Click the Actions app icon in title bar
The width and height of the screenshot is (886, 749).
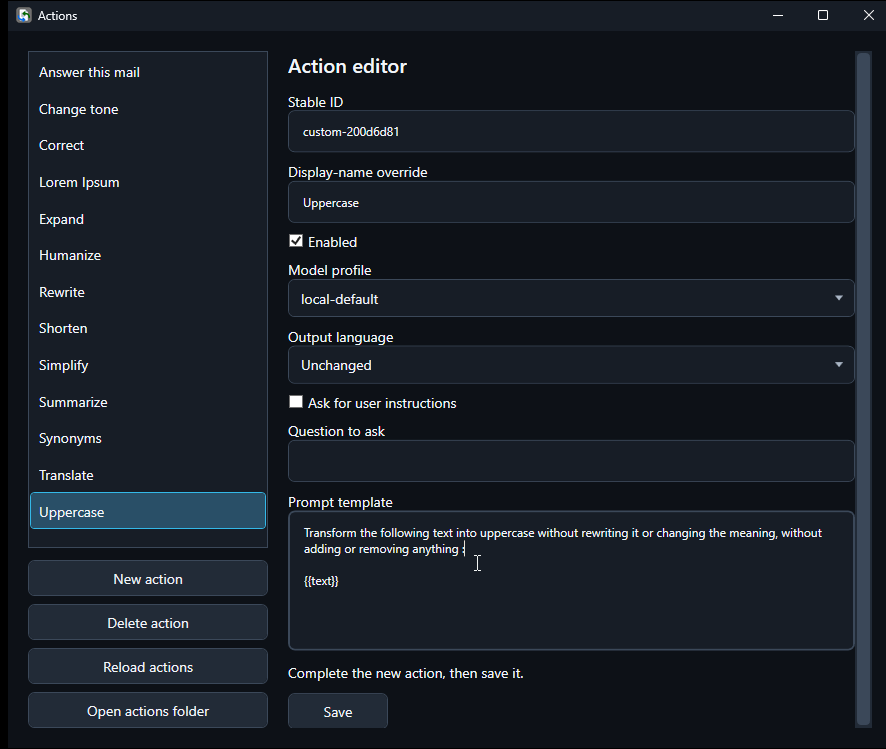point(24,15)
